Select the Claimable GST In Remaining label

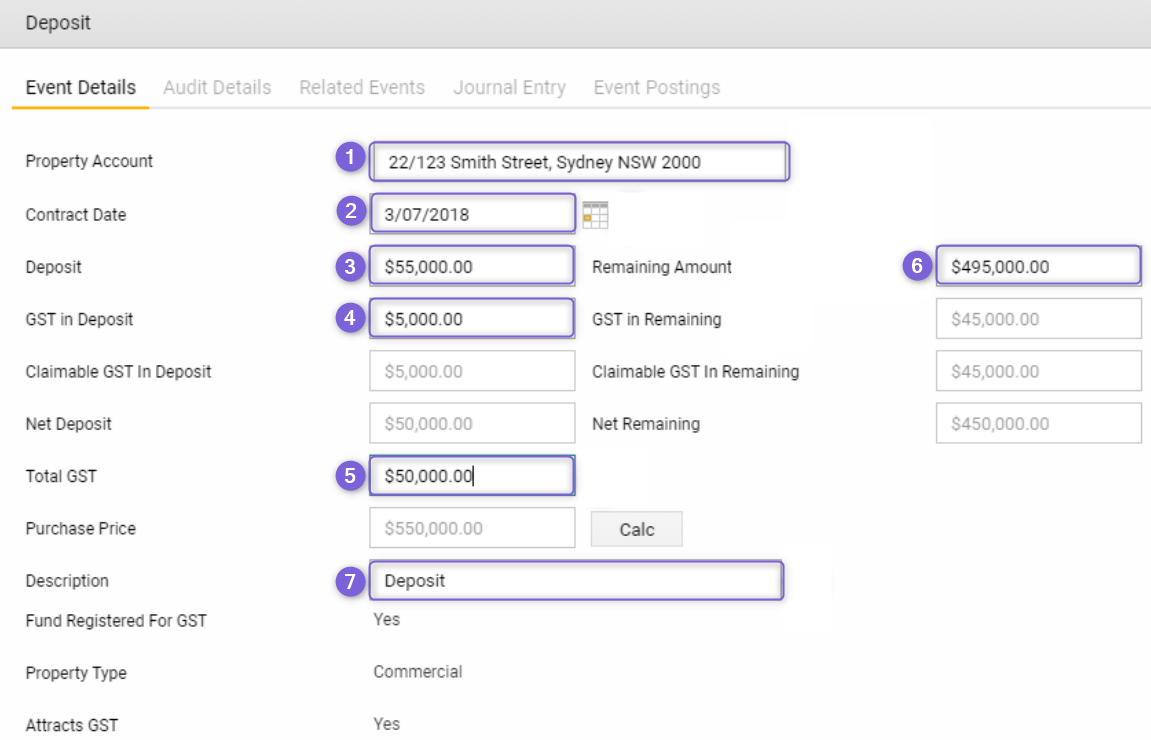click(x=696, y=372)
